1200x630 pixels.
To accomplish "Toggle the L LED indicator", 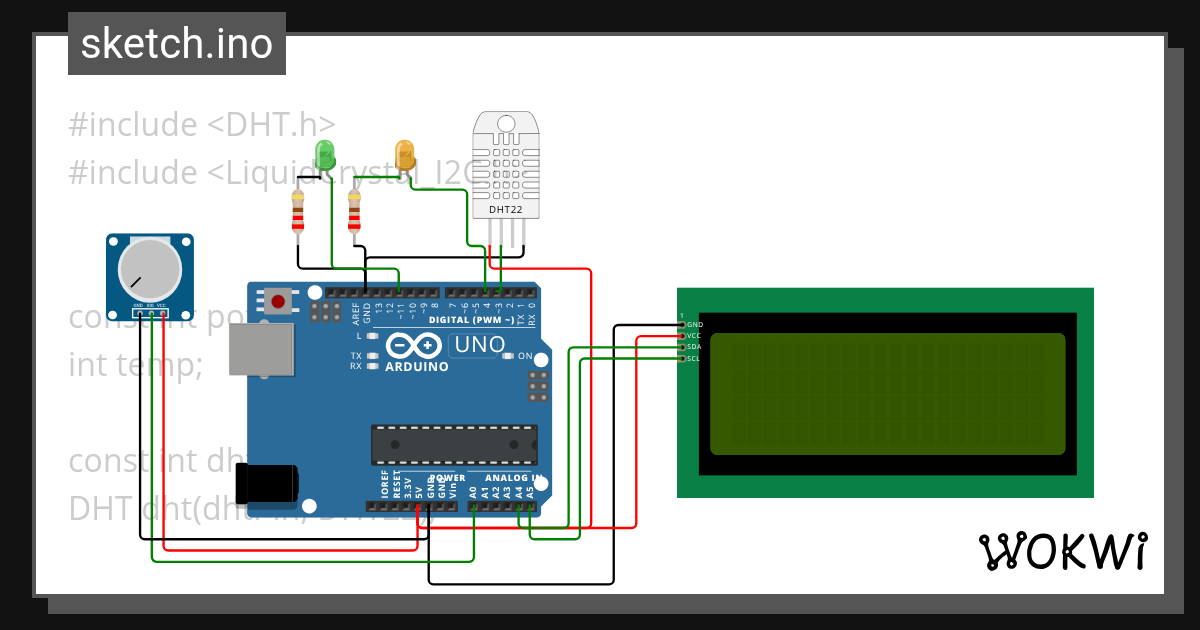I will [371, 336].
